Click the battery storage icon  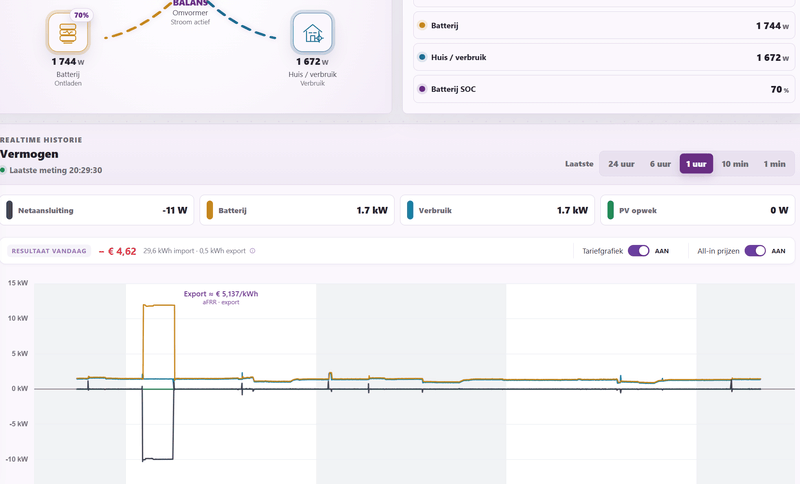click(x=68, y=33)
